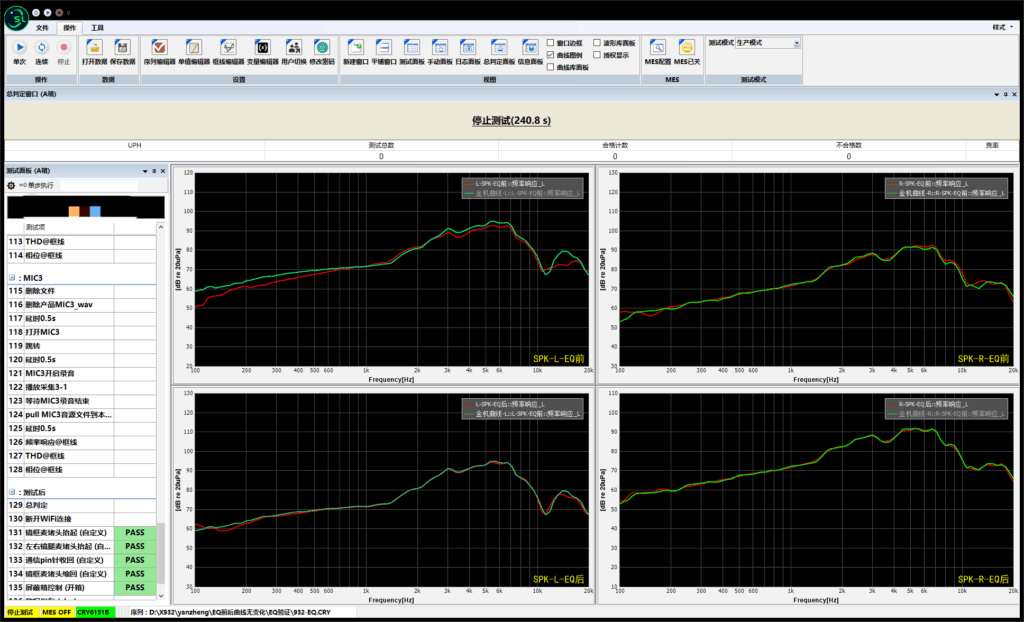Click the 单次 single-run play icon
The image size is (1024, 622).
tap(19, 47)
